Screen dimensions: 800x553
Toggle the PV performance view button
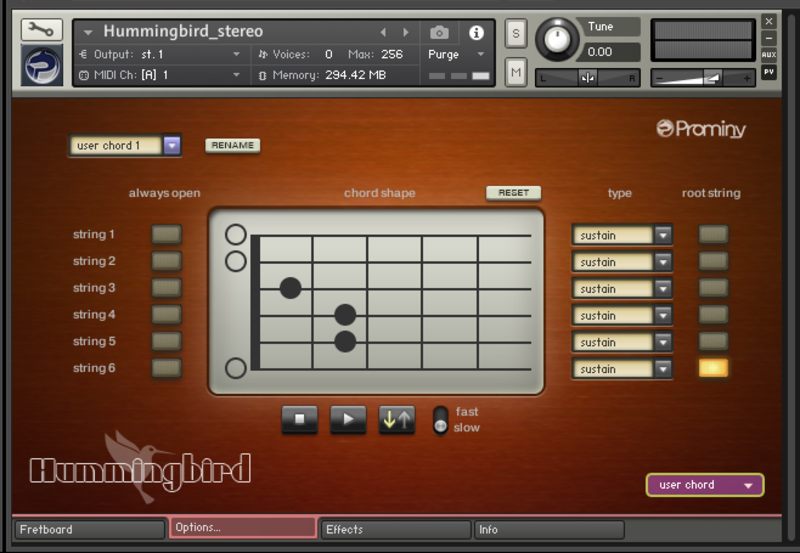click(x=769, y=72)
